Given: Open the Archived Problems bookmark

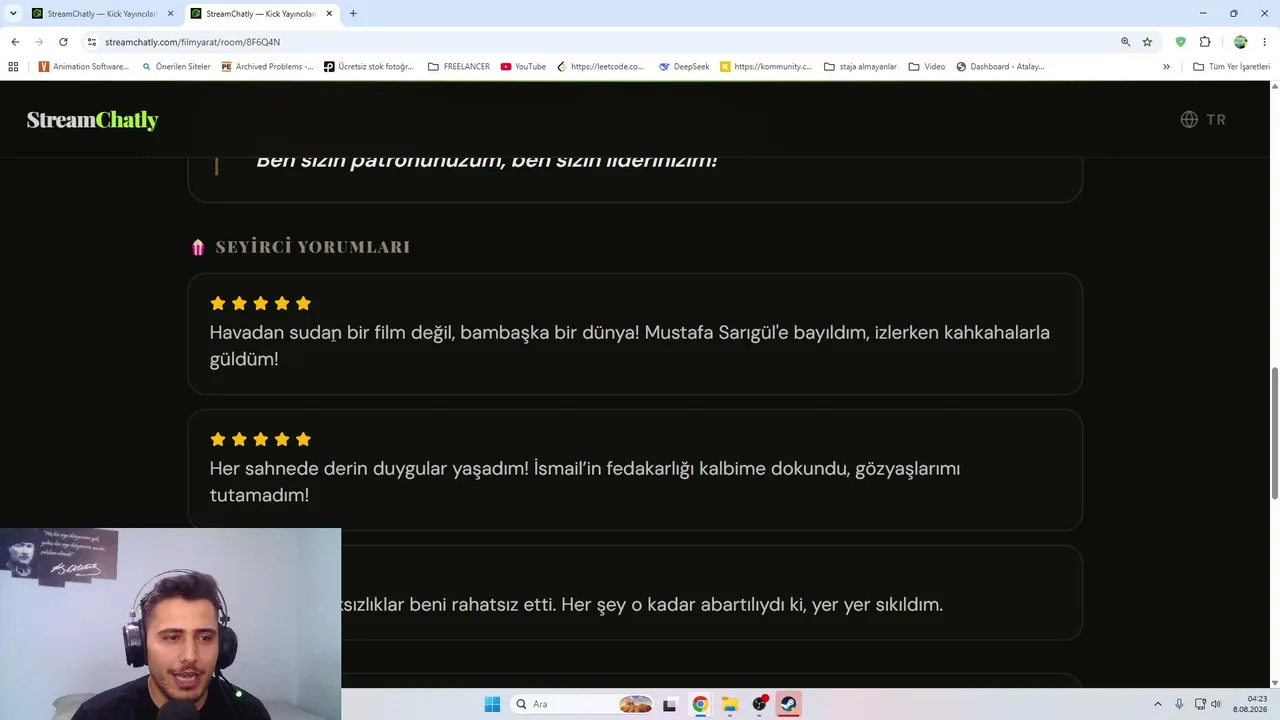Looking at the screenshot, I should (x=267, y=67).
